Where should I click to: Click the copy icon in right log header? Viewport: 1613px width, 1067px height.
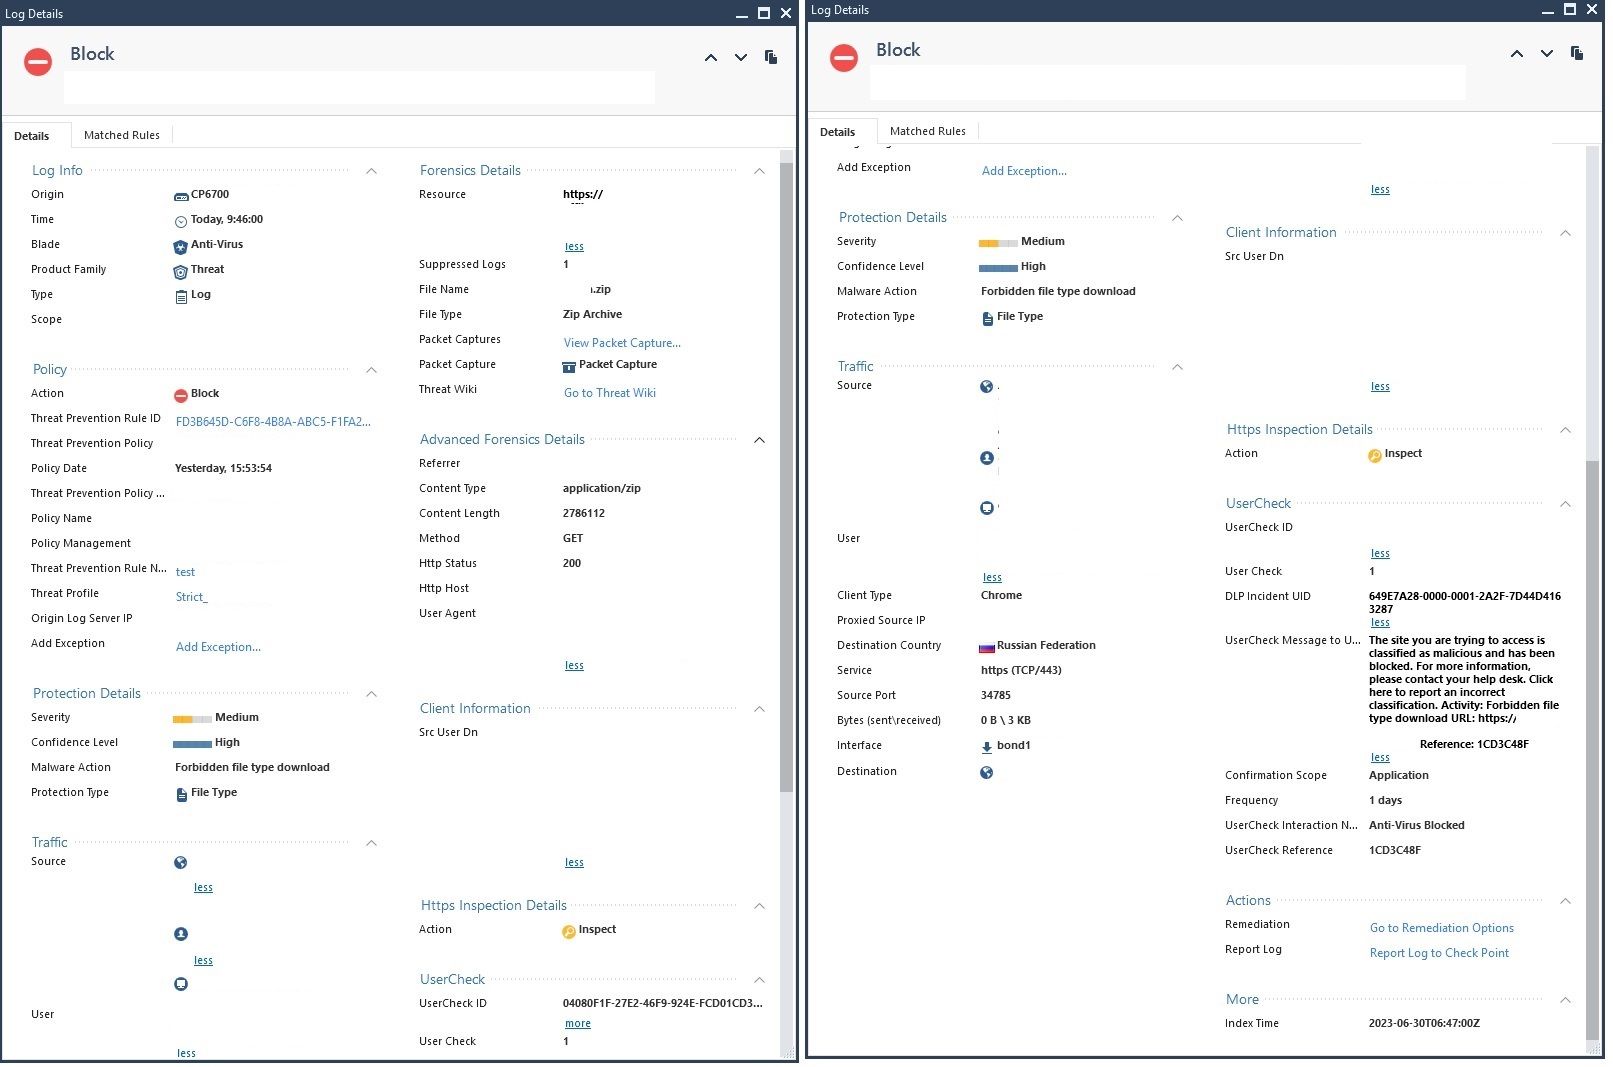tap(1577, 53)
